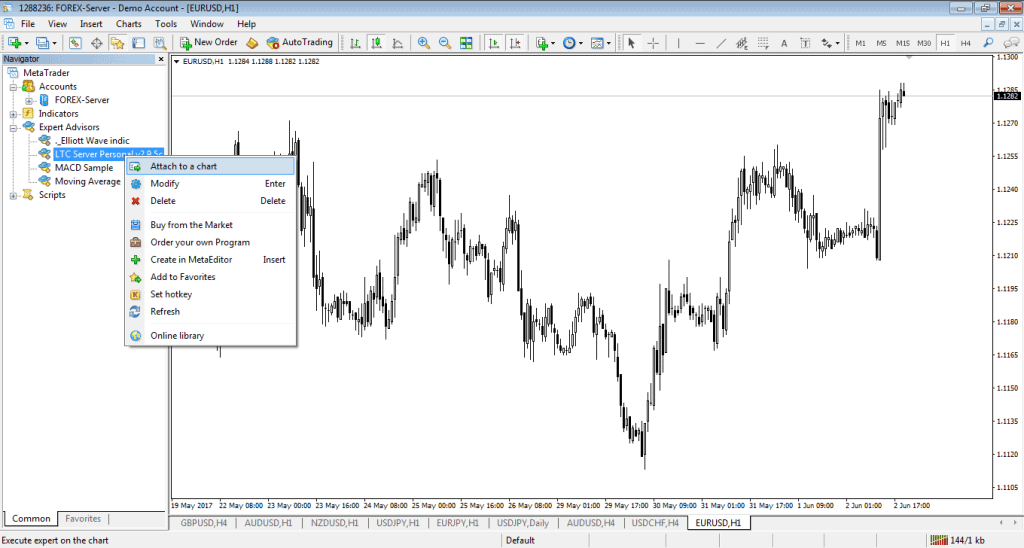1024x548 pixels.
Task: Toggle chart shift icon
Action: click(x=515, y=43)
